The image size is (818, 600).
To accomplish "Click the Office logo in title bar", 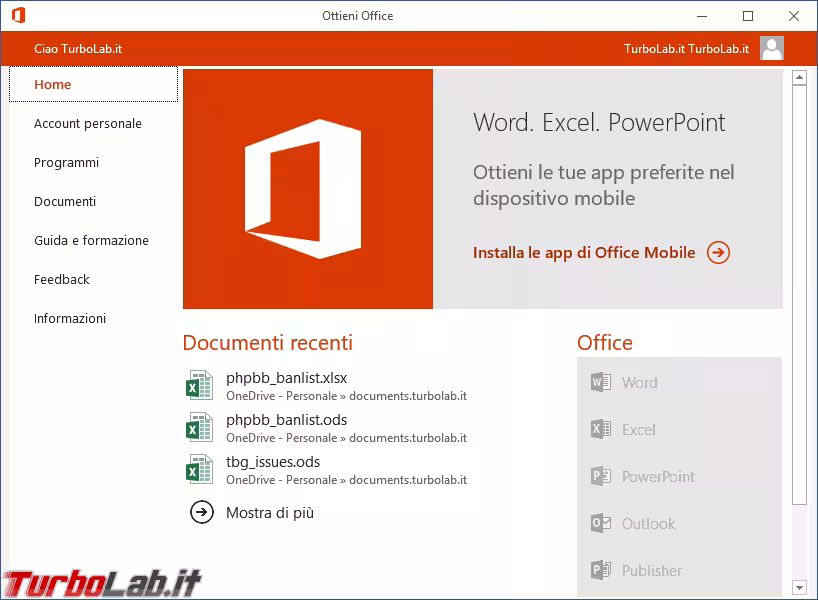I will point(18,15).
